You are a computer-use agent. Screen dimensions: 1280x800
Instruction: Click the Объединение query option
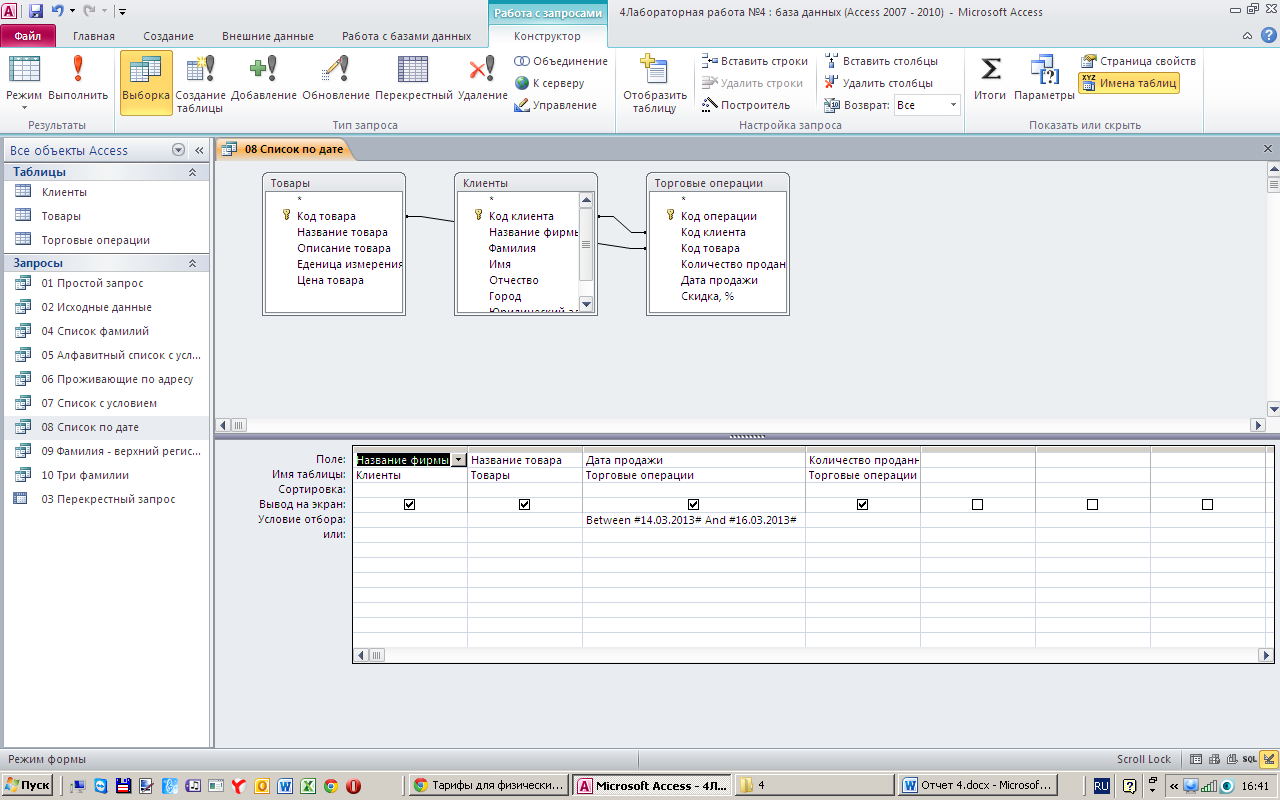coord(561,61)
